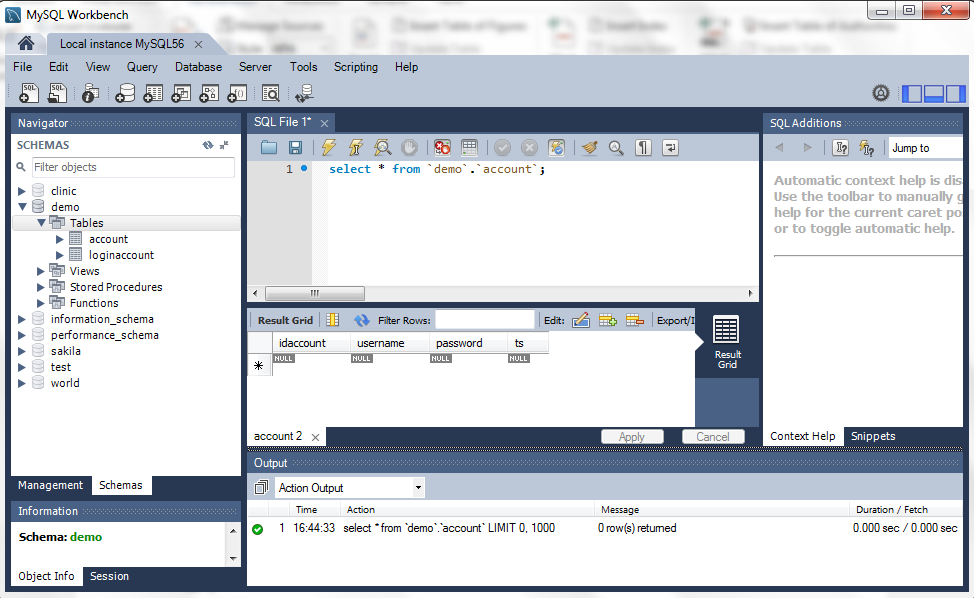Click the Cancel button
974x598 pixels.
click(x=712, y=437)
